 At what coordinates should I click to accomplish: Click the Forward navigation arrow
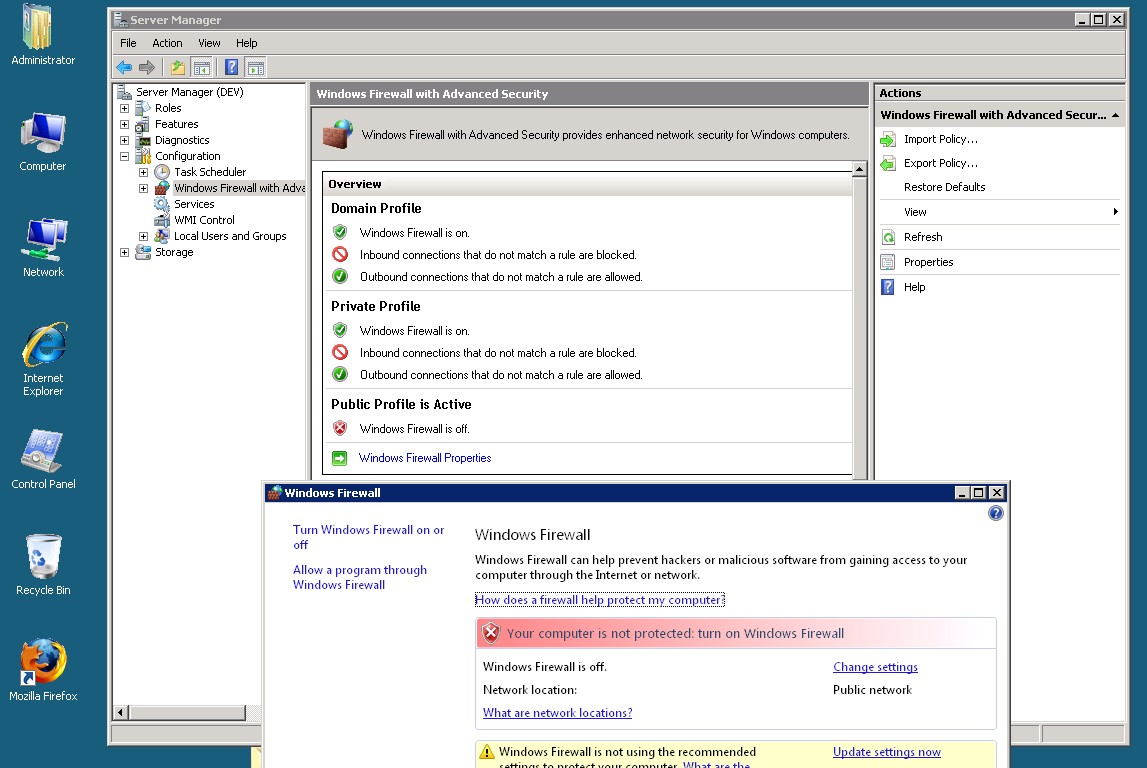(x=145, y=67)
